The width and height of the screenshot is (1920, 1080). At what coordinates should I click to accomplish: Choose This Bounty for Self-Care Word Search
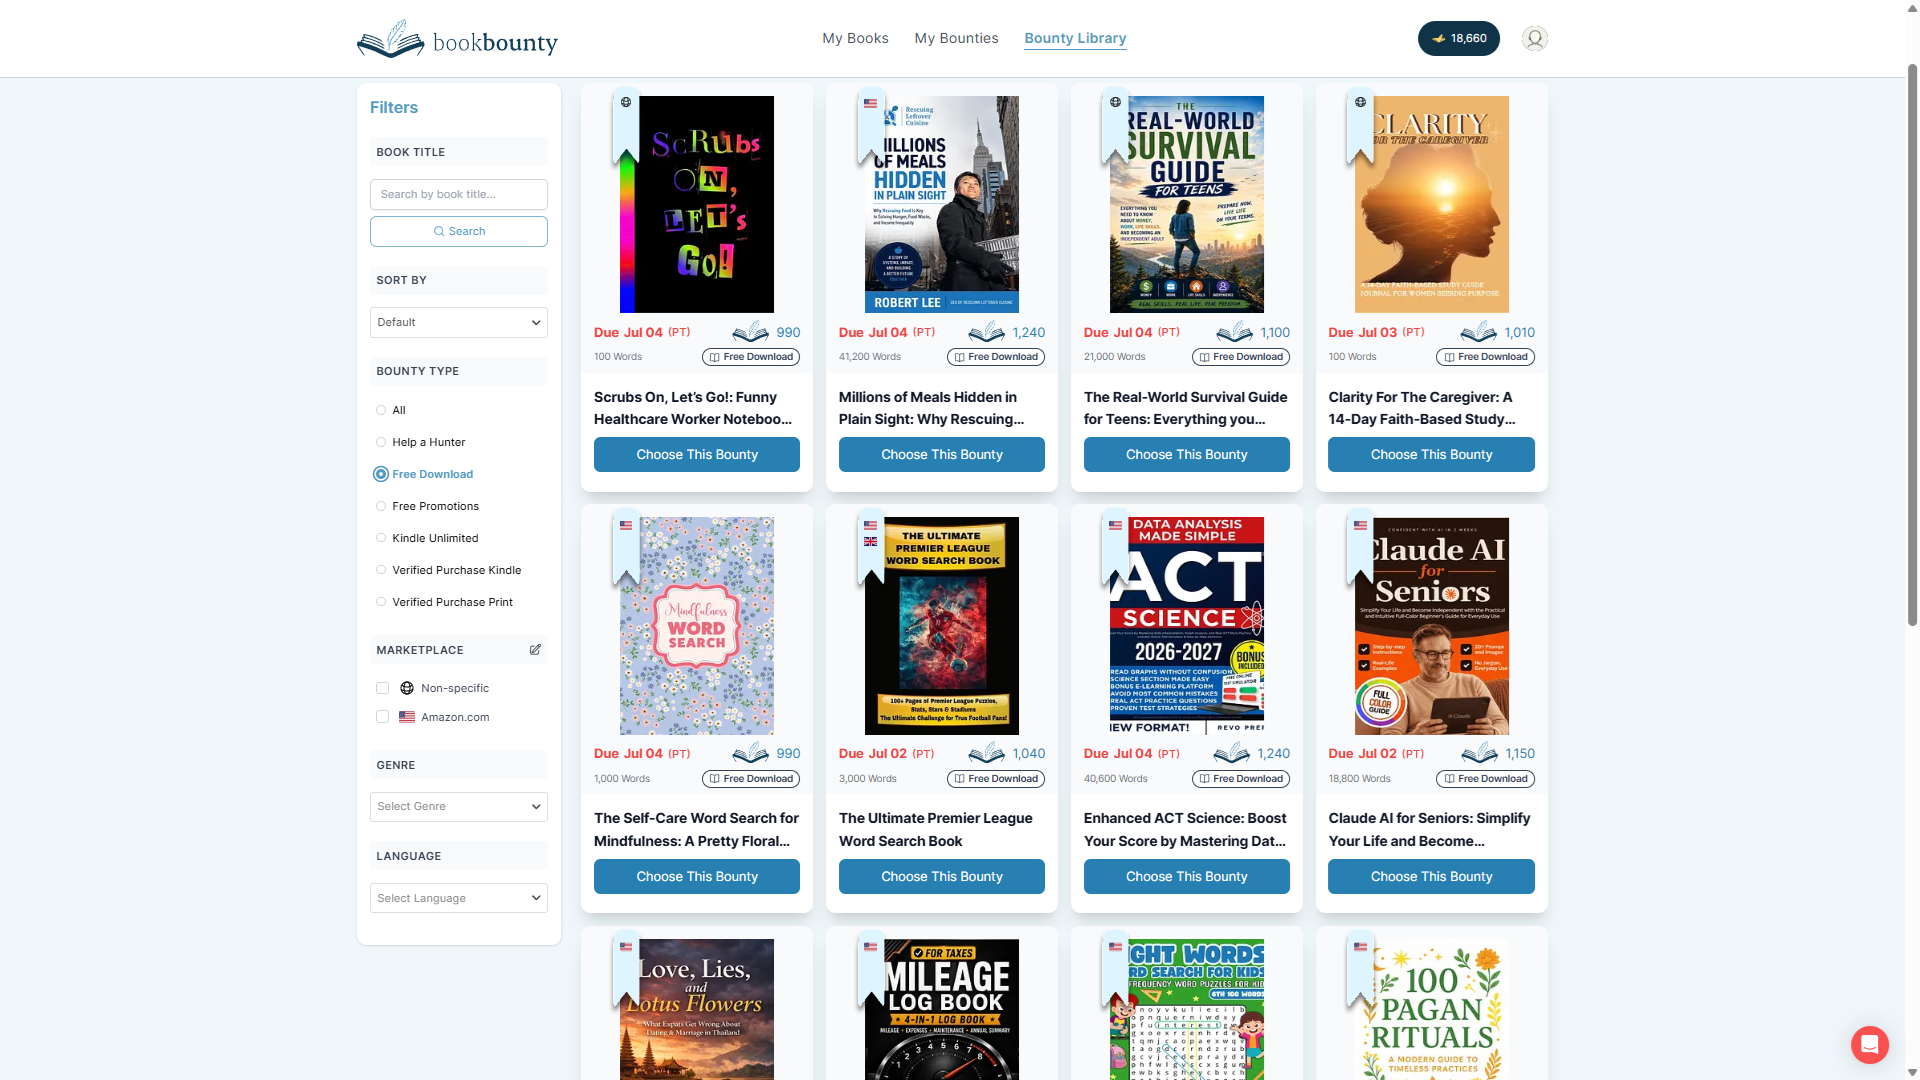(697, 876)
